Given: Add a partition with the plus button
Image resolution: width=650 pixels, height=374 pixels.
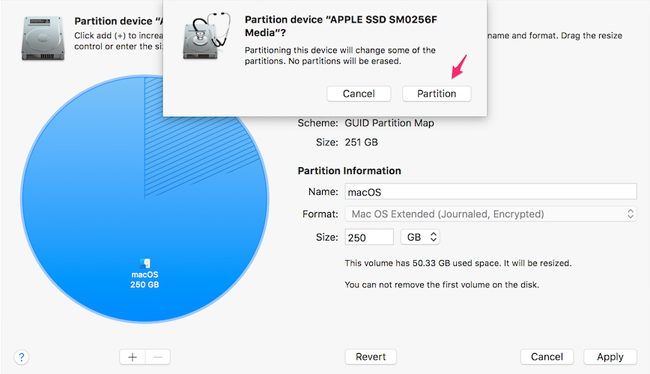Looking at the screenshot, I should coord(132,357).
